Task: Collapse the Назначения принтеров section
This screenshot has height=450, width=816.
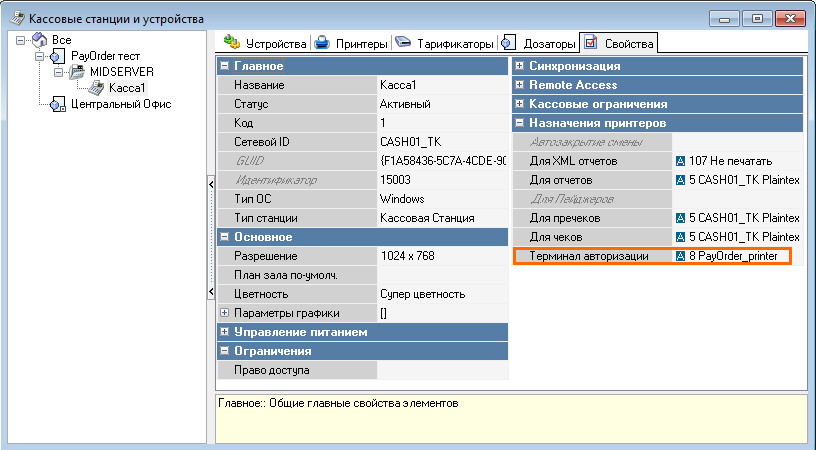Action: click(520, 123)
